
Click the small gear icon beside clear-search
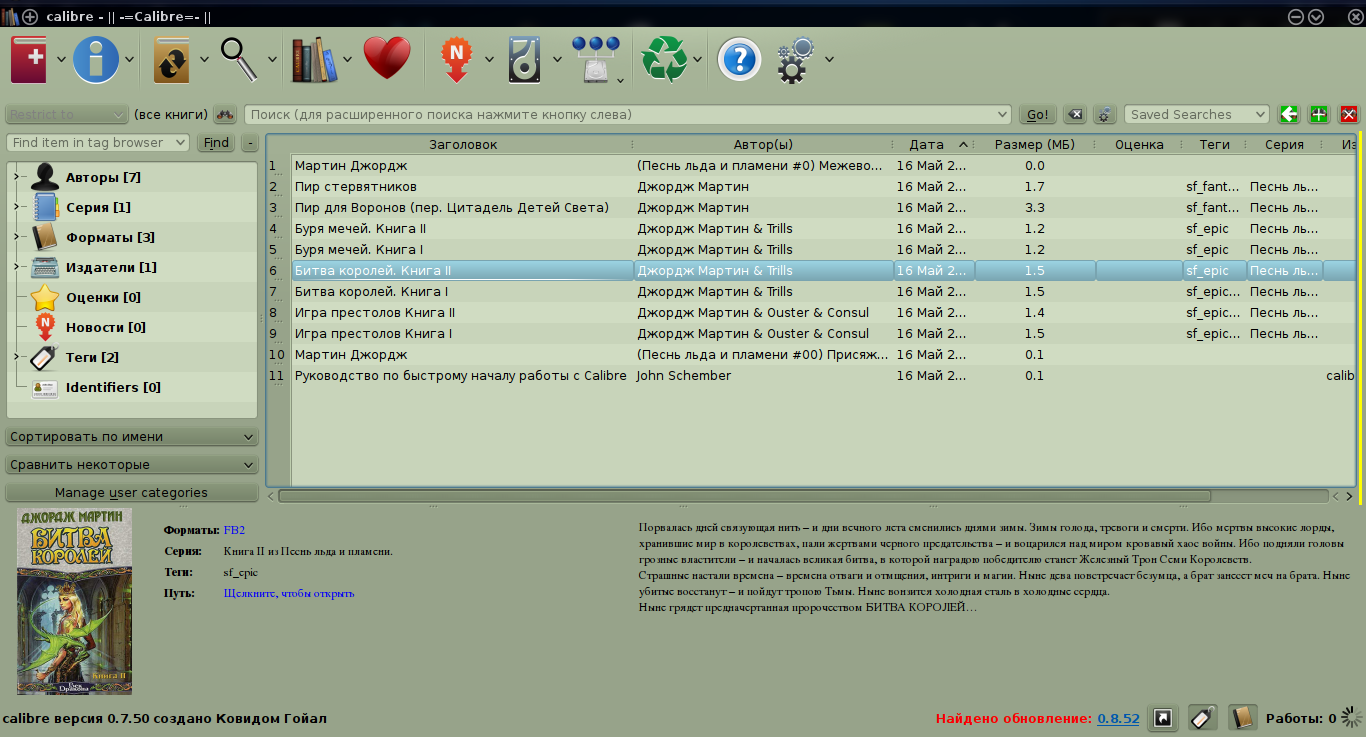click(x=1104, y=115)
